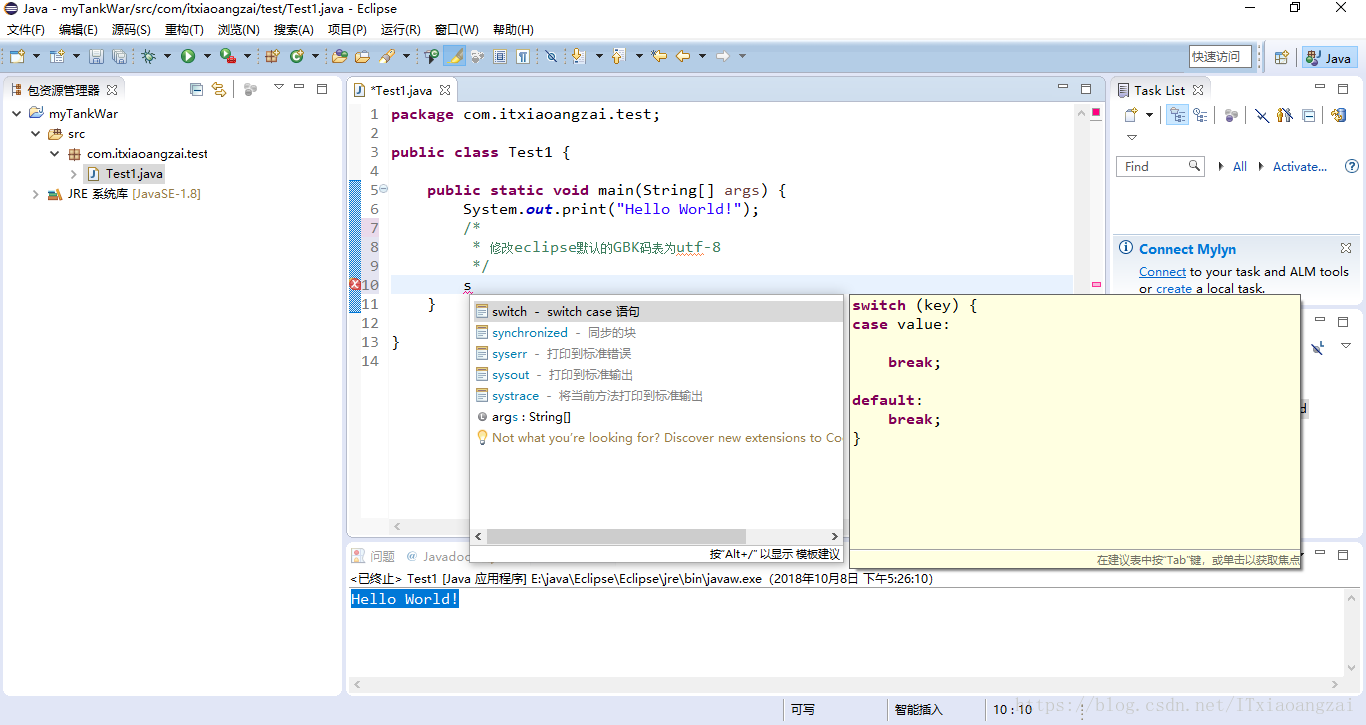The width and height of the screenshot is (1366, 725).
Task: Click the New Task icon in Task List
Action: pos(1131,116)
